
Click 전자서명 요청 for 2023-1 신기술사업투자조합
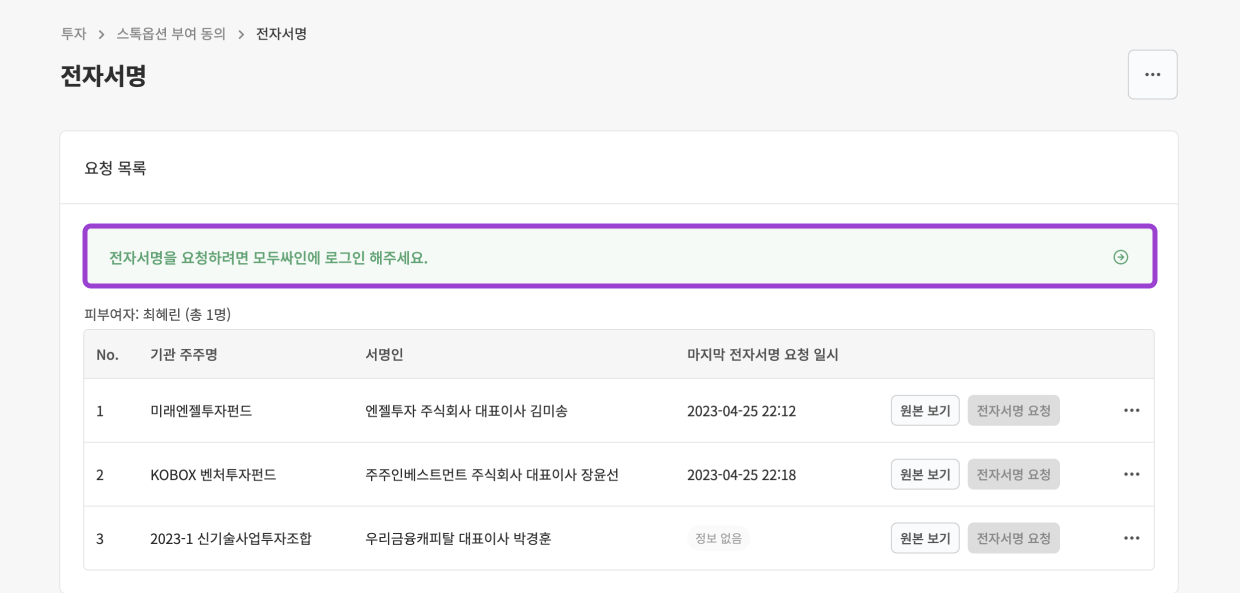pos(1013,538)
